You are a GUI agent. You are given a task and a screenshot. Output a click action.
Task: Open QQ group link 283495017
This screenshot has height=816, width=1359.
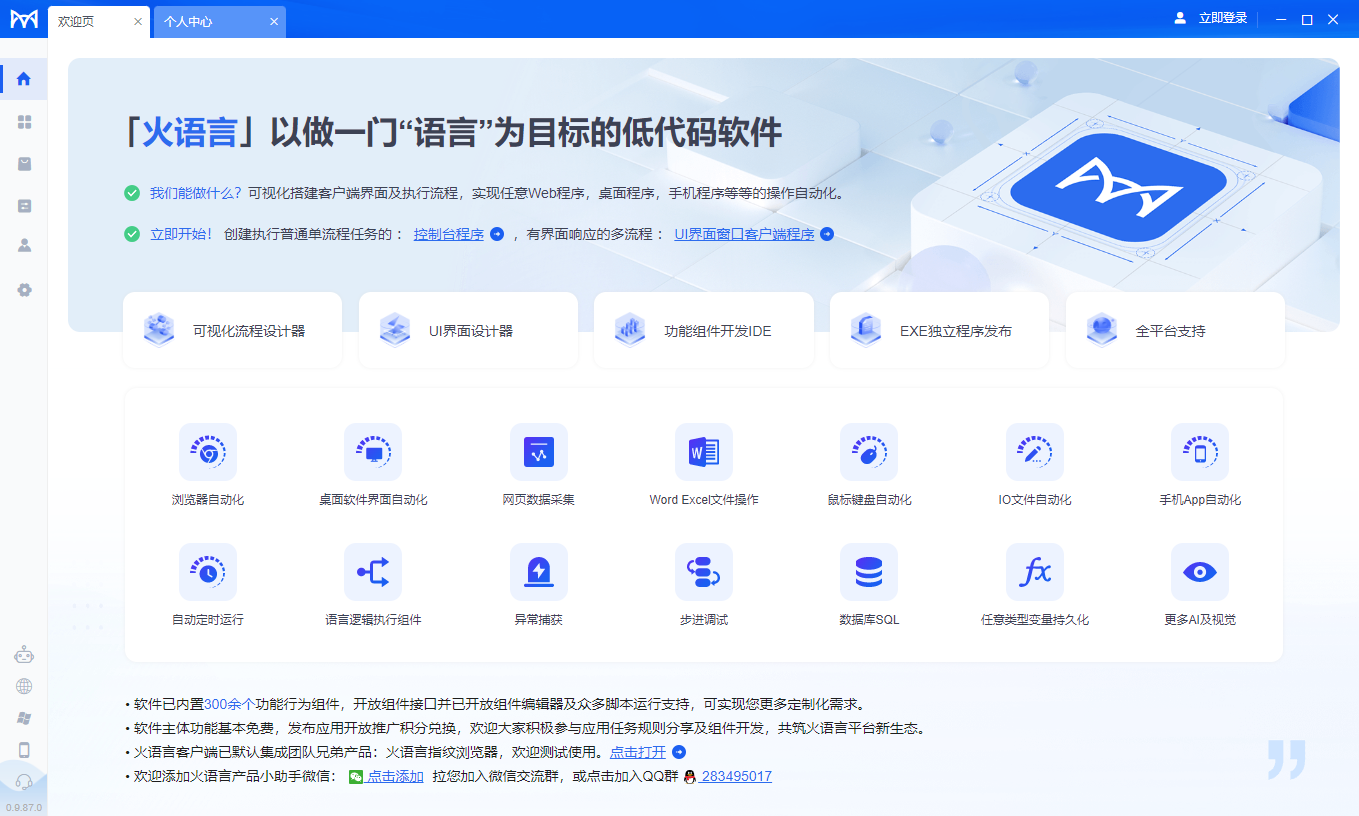(736, 777)
